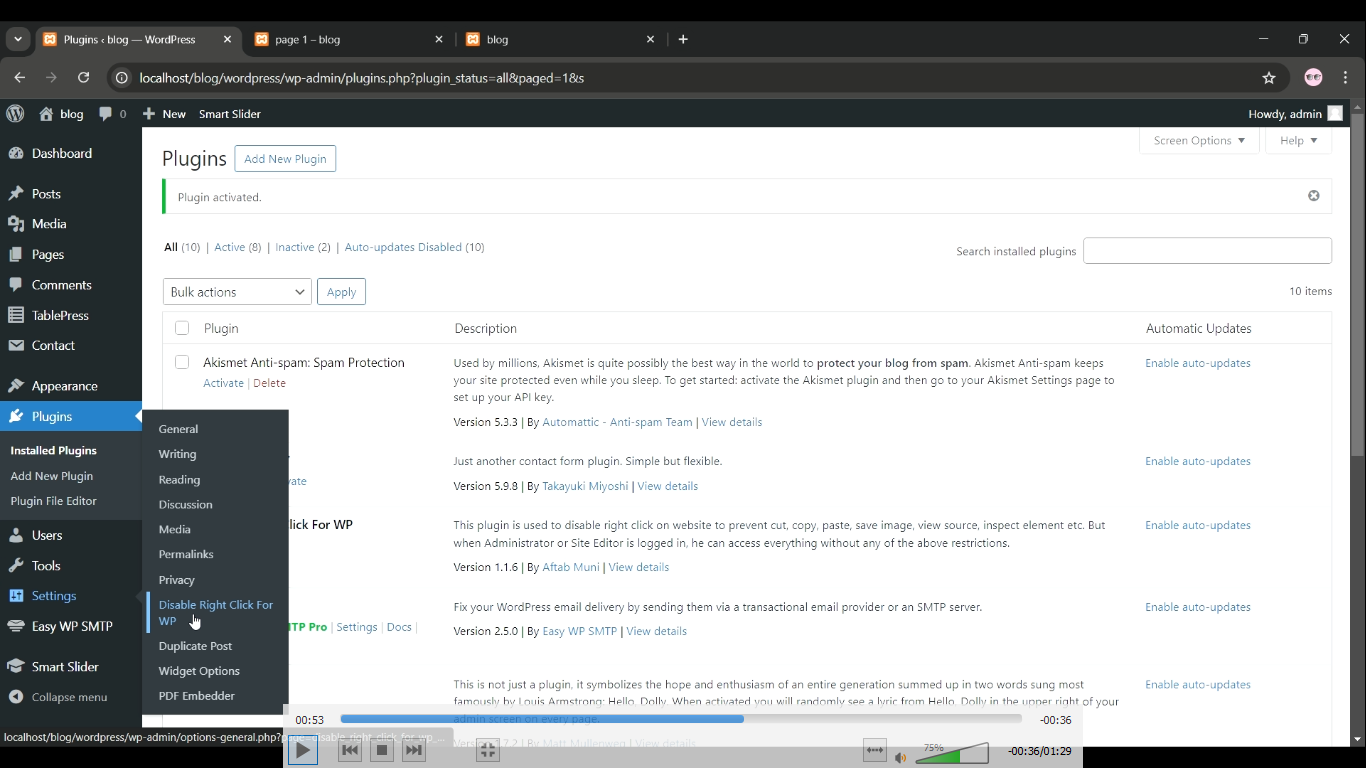Screen dimensions: 1366x768
Task: Open Smart Slider in sidebar
Action: pyautogui.click(x=65, y=667)
